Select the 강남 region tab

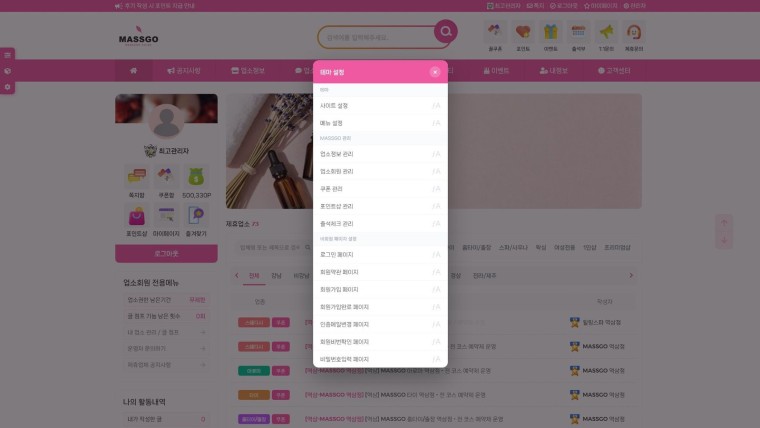[x=276, y=276]
